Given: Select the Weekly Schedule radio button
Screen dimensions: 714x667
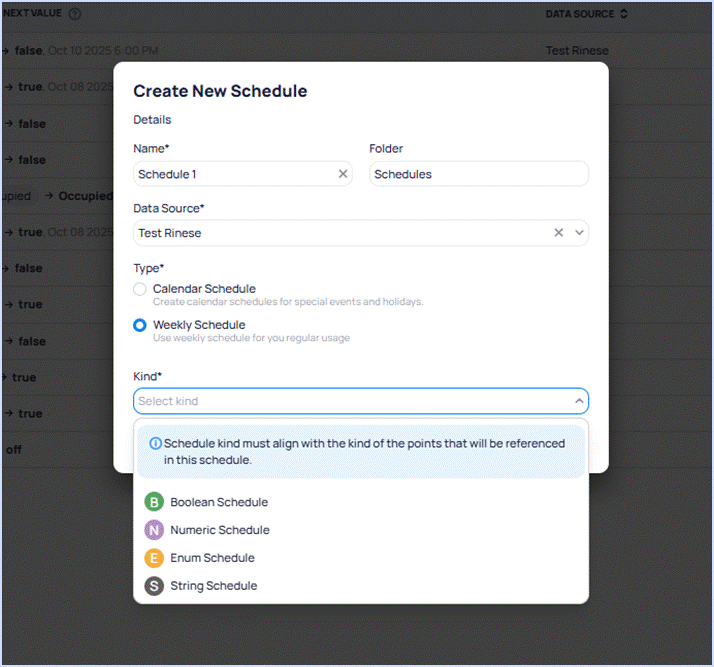Looking at the screenshot, I should click(140, 325).
